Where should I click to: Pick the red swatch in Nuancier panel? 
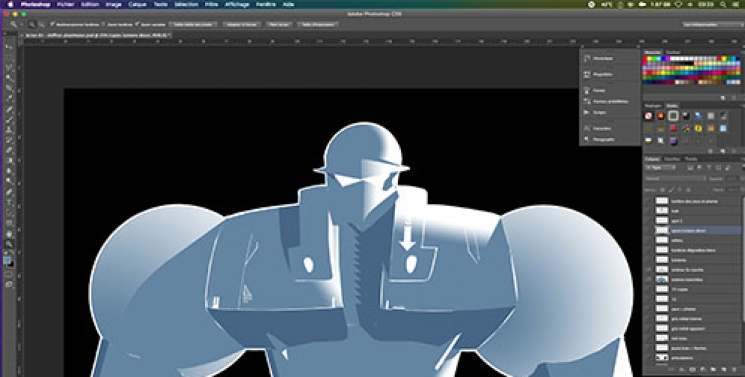pyautogui.click(x=645, y=59)
